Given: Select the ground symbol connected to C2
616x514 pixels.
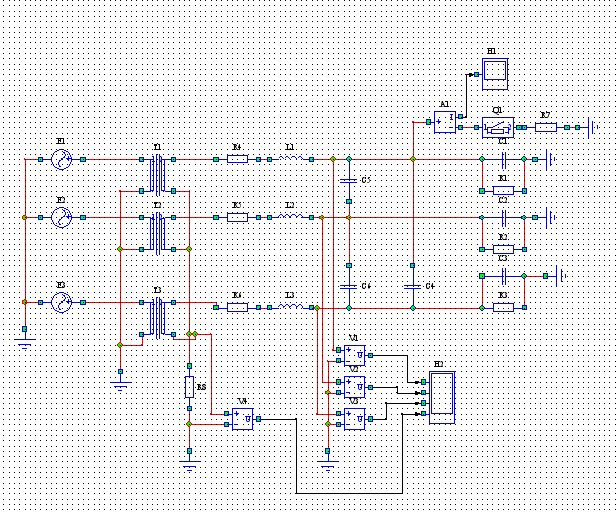Looking at the screenshot, I should click(x=550, y=217).
